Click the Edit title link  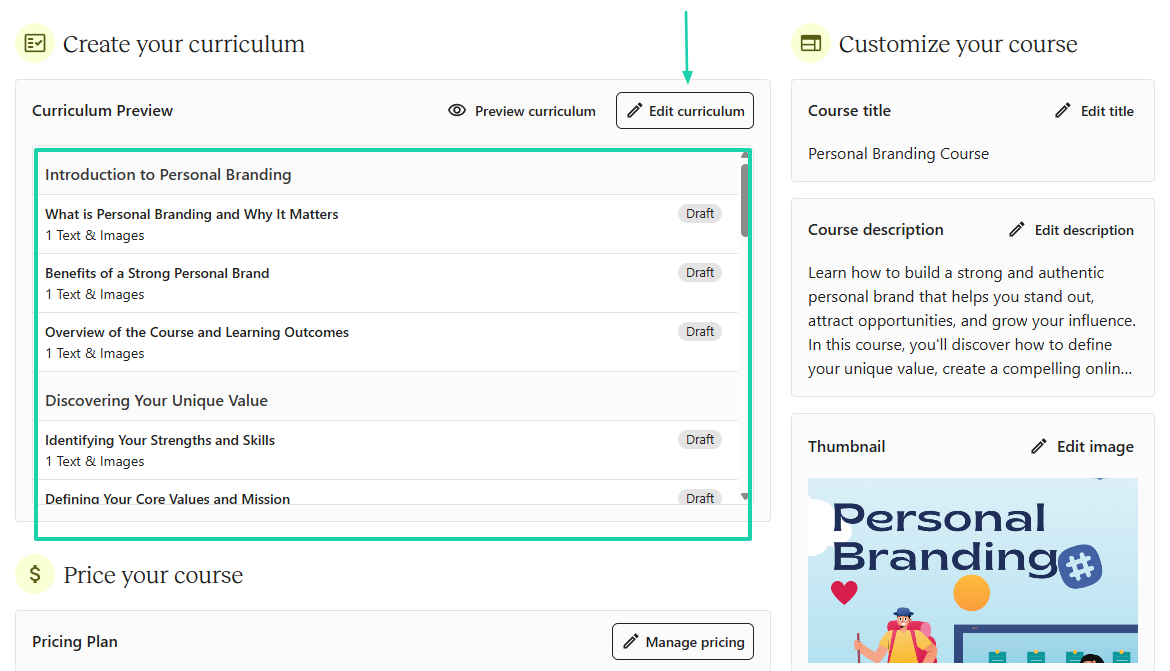(x=1094, y=110)
